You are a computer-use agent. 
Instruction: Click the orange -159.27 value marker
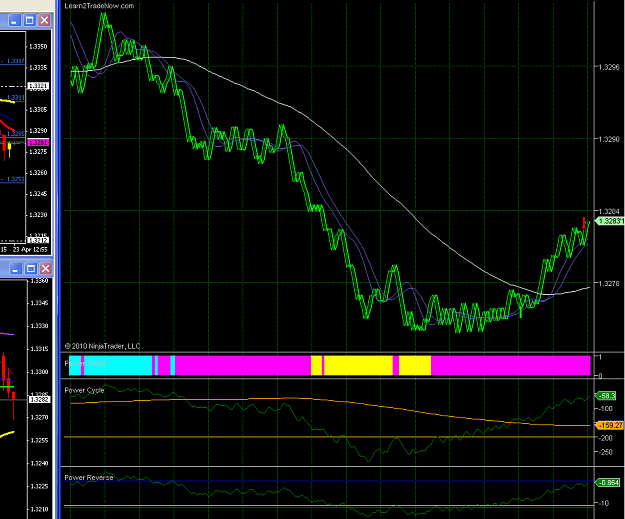pos(609,425)
